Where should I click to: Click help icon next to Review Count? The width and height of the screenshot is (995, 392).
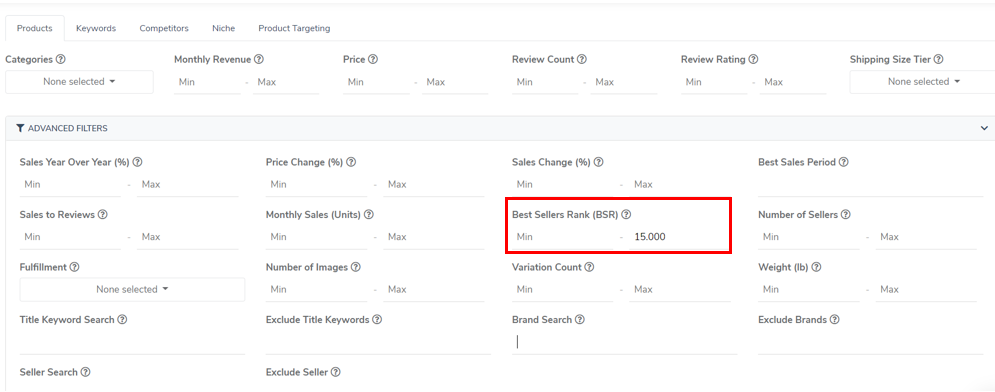[x=582, y=60]
